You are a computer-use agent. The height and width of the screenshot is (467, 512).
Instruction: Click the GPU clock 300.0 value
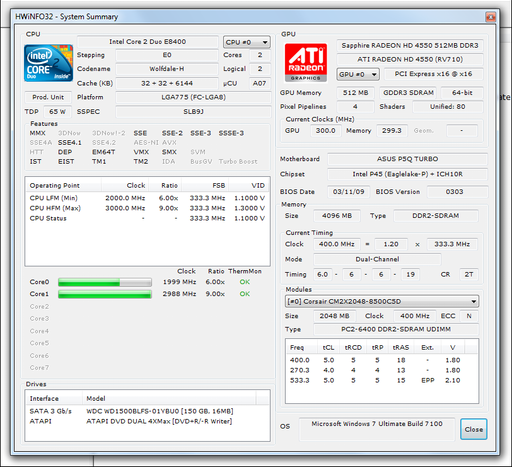point(326,131)
